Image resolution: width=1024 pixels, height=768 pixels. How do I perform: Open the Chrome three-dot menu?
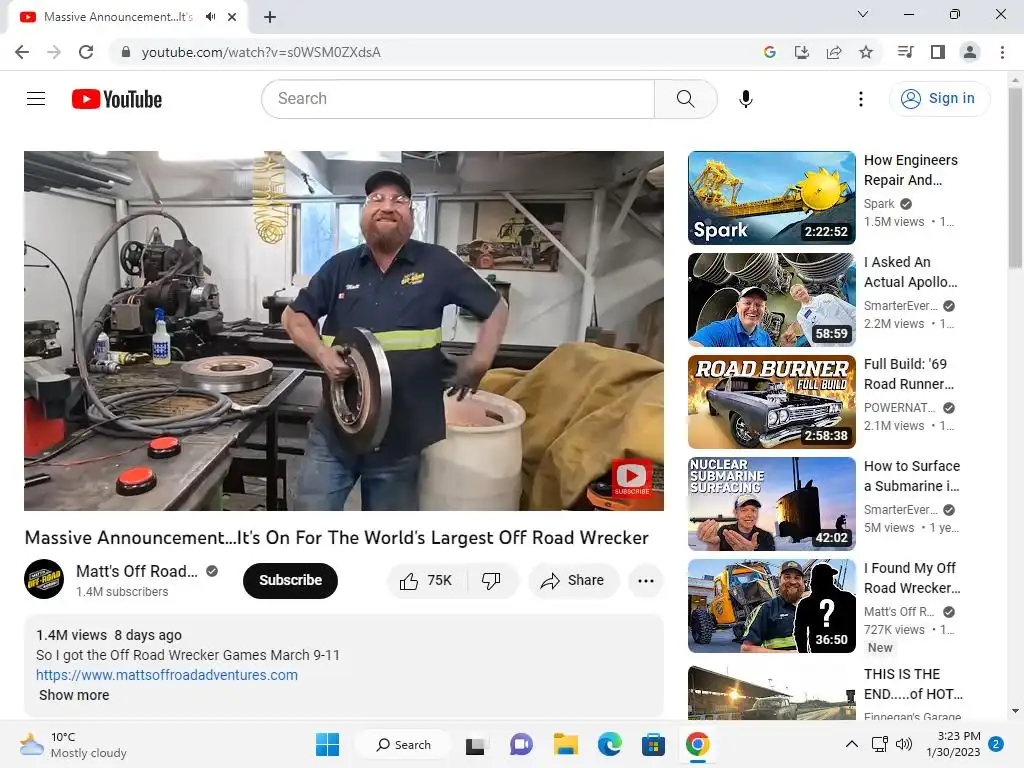pos(1002,52)
